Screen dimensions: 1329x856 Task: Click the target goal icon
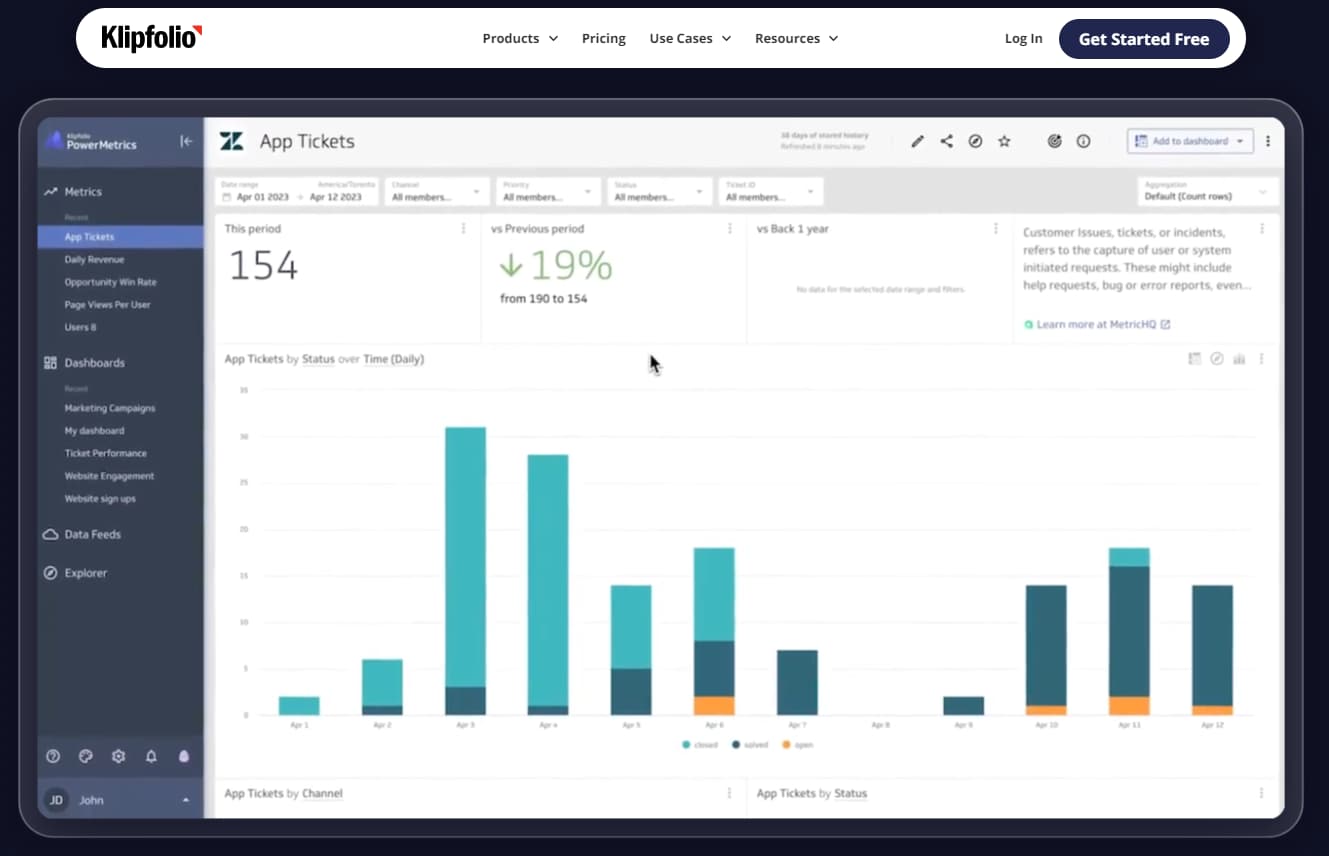(1054, 142)
